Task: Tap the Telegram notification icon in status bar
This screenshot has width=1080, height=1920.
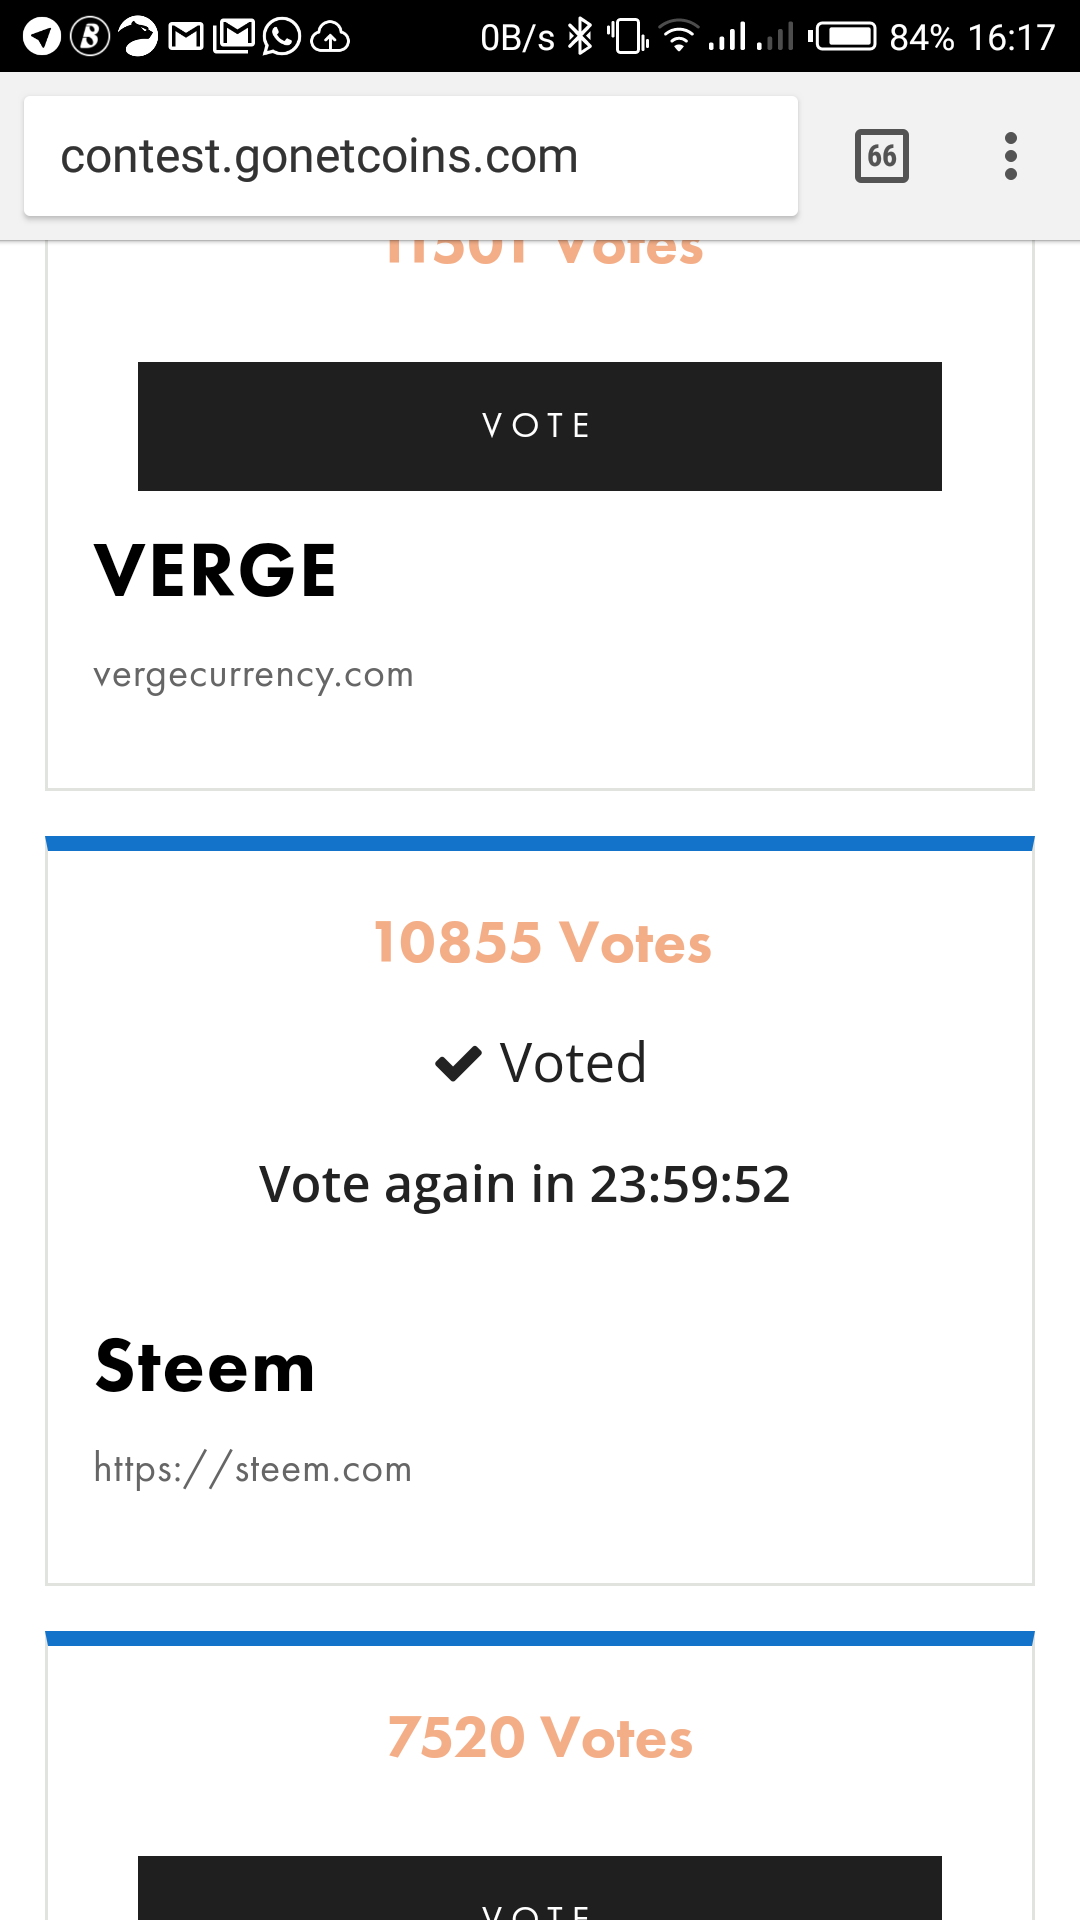Action: (41, 37)
